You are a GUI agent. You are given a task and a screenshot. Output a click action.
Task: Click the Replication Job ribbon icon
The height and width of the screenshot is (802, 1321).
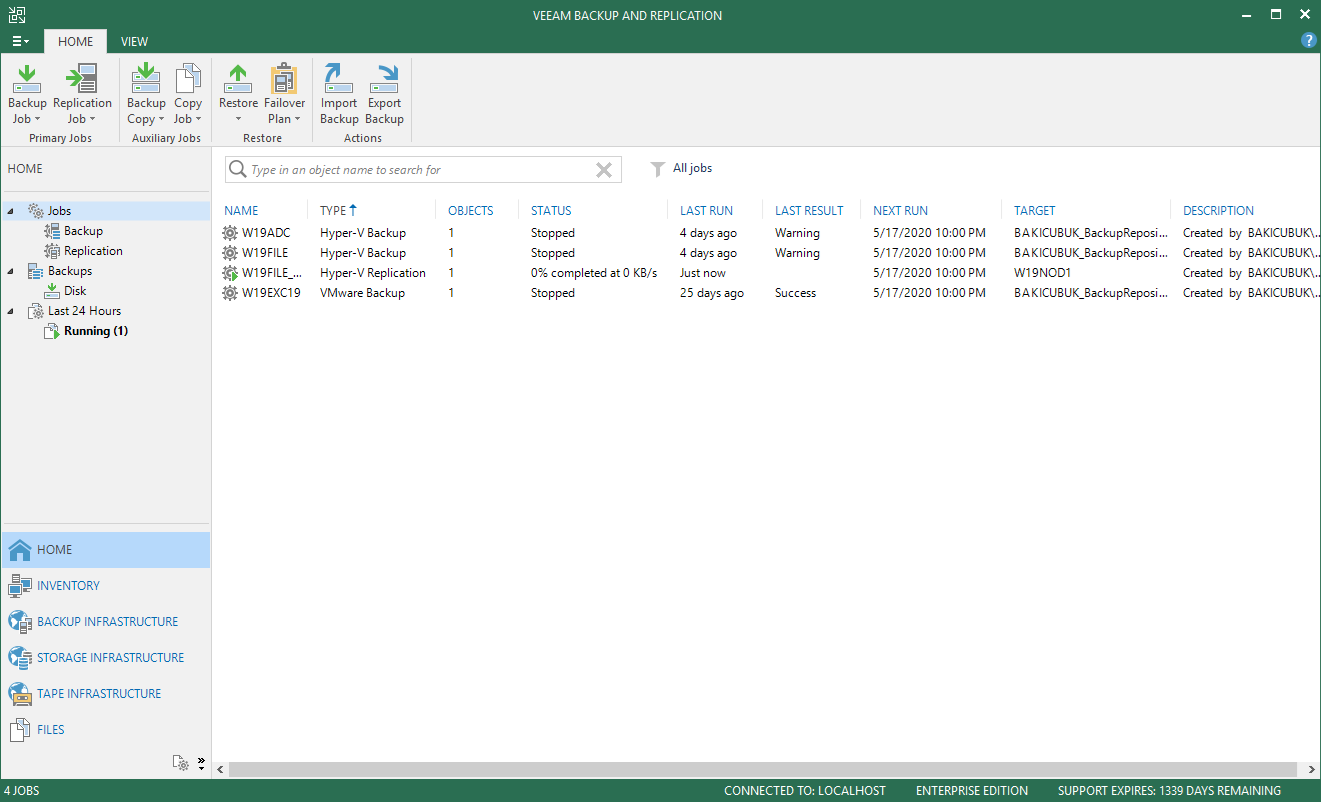(x=81, y=78)
